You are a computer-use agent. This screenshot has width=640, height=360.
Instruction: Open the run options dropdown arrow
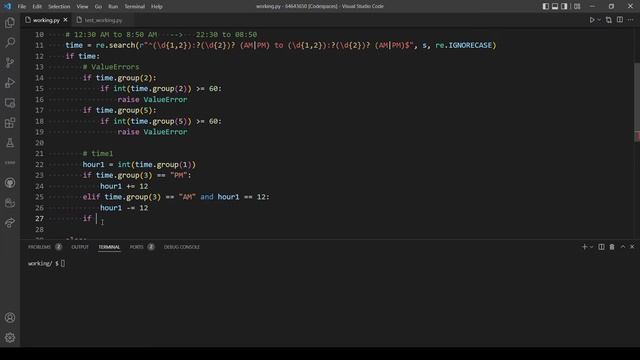[599, 20]
